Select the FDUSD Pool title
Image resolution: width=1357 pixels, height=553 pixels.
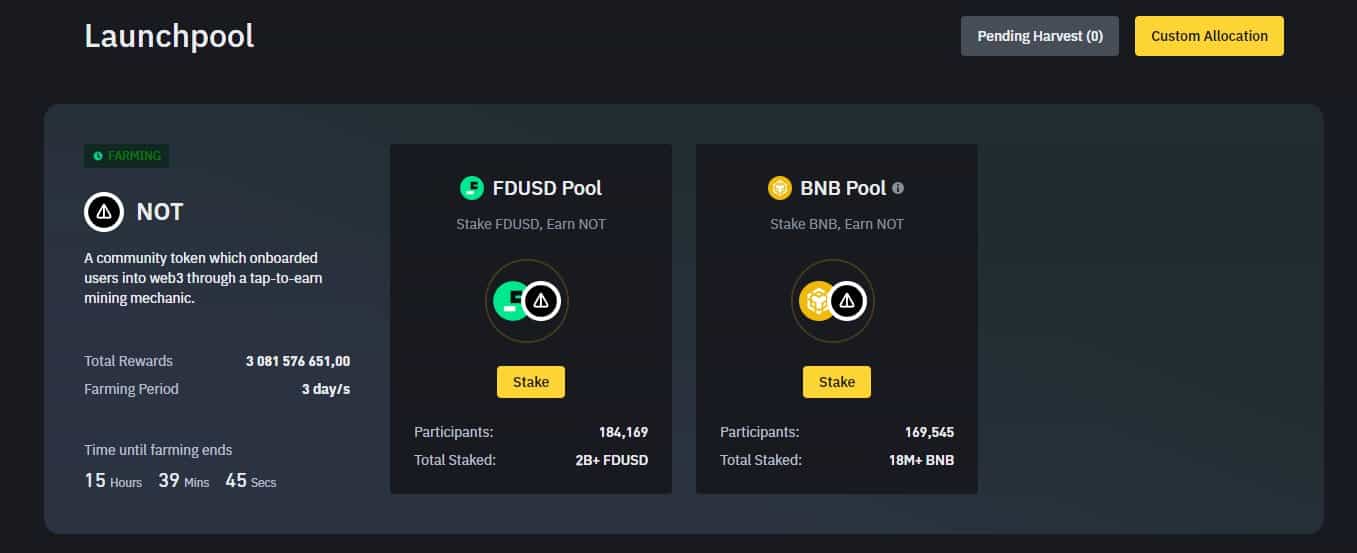click(x=547, y=188)
